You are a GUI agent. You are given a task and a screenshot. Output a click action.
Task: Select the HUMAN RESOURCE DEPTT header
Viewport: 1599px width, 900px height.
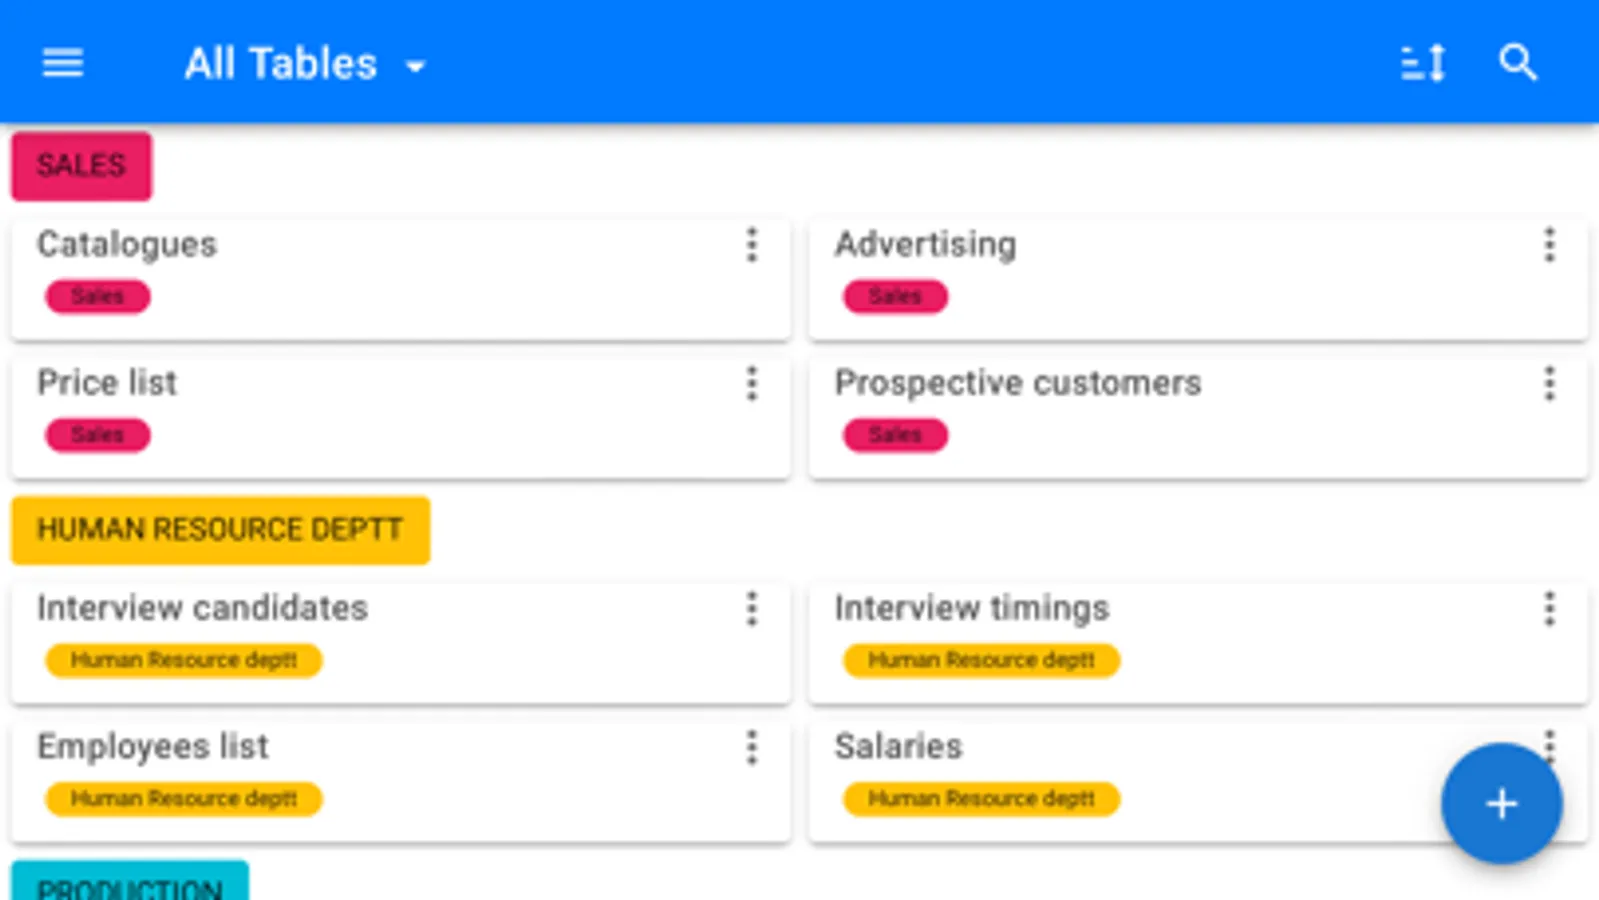220,530
